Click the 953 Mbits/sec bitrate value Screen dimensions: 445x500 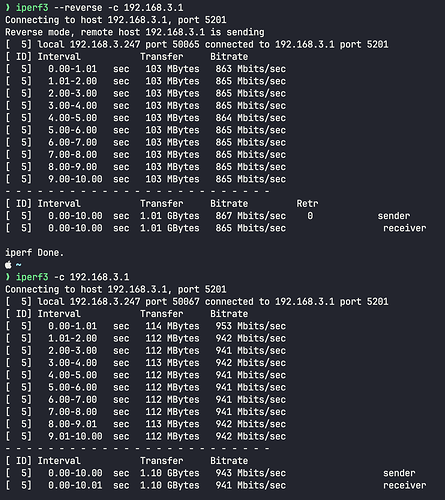point(251,326)
